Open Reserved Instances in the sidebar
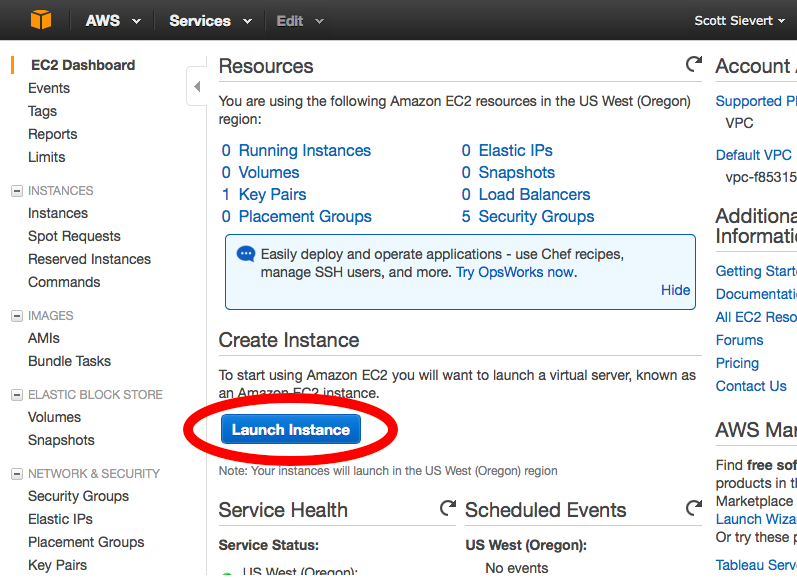This screenshot has width=797, height=578. 89,259
